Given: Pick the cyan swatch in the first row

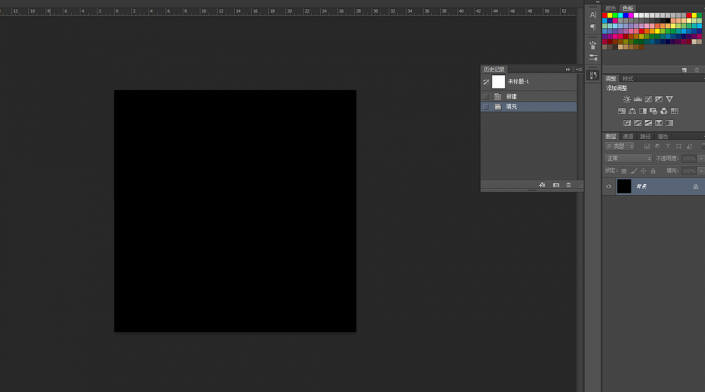Looking at the screenshot, I should click(620, 15).
